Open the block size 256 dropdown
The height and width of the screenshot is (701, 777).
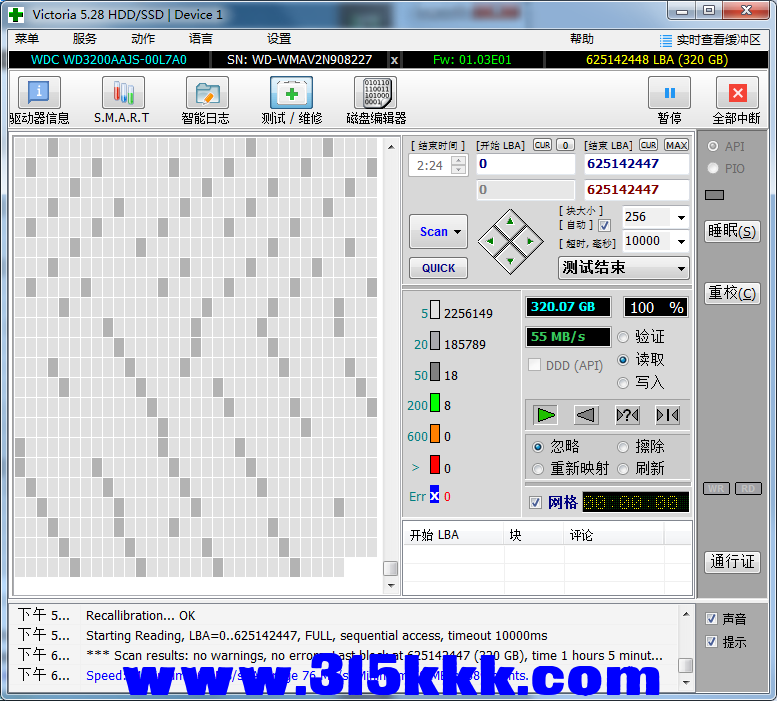tap(681, 217)
